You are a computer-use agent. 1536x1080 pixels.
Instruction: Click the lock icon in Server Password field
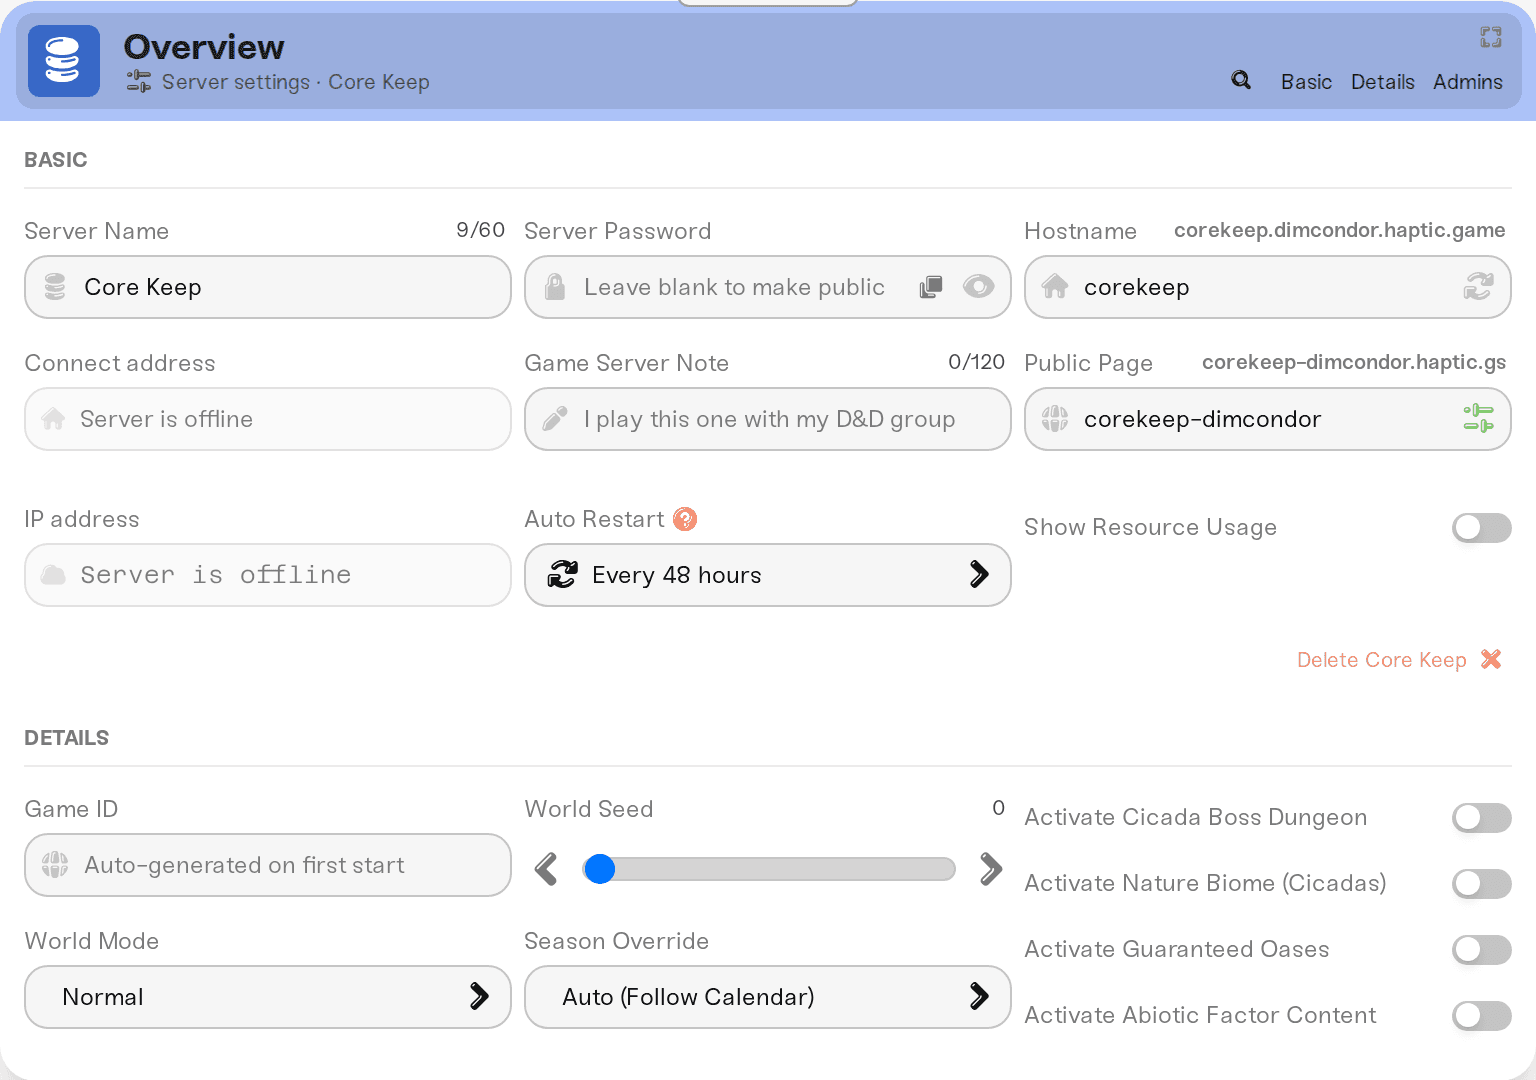pyautogui.click(x=555, y=287)
